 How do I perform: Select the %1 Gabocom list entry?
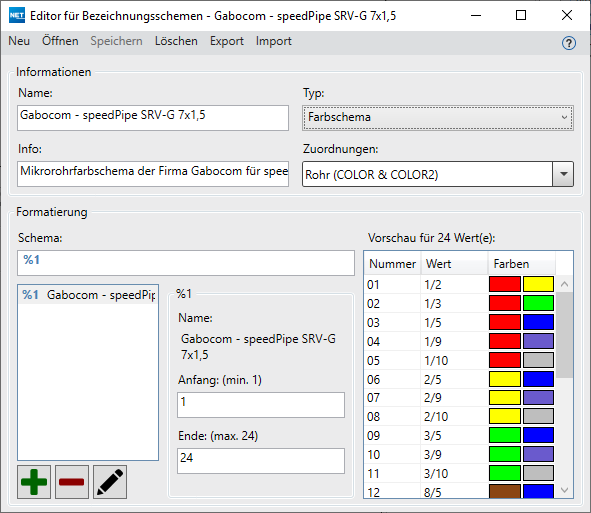click(x=88, y=295)
